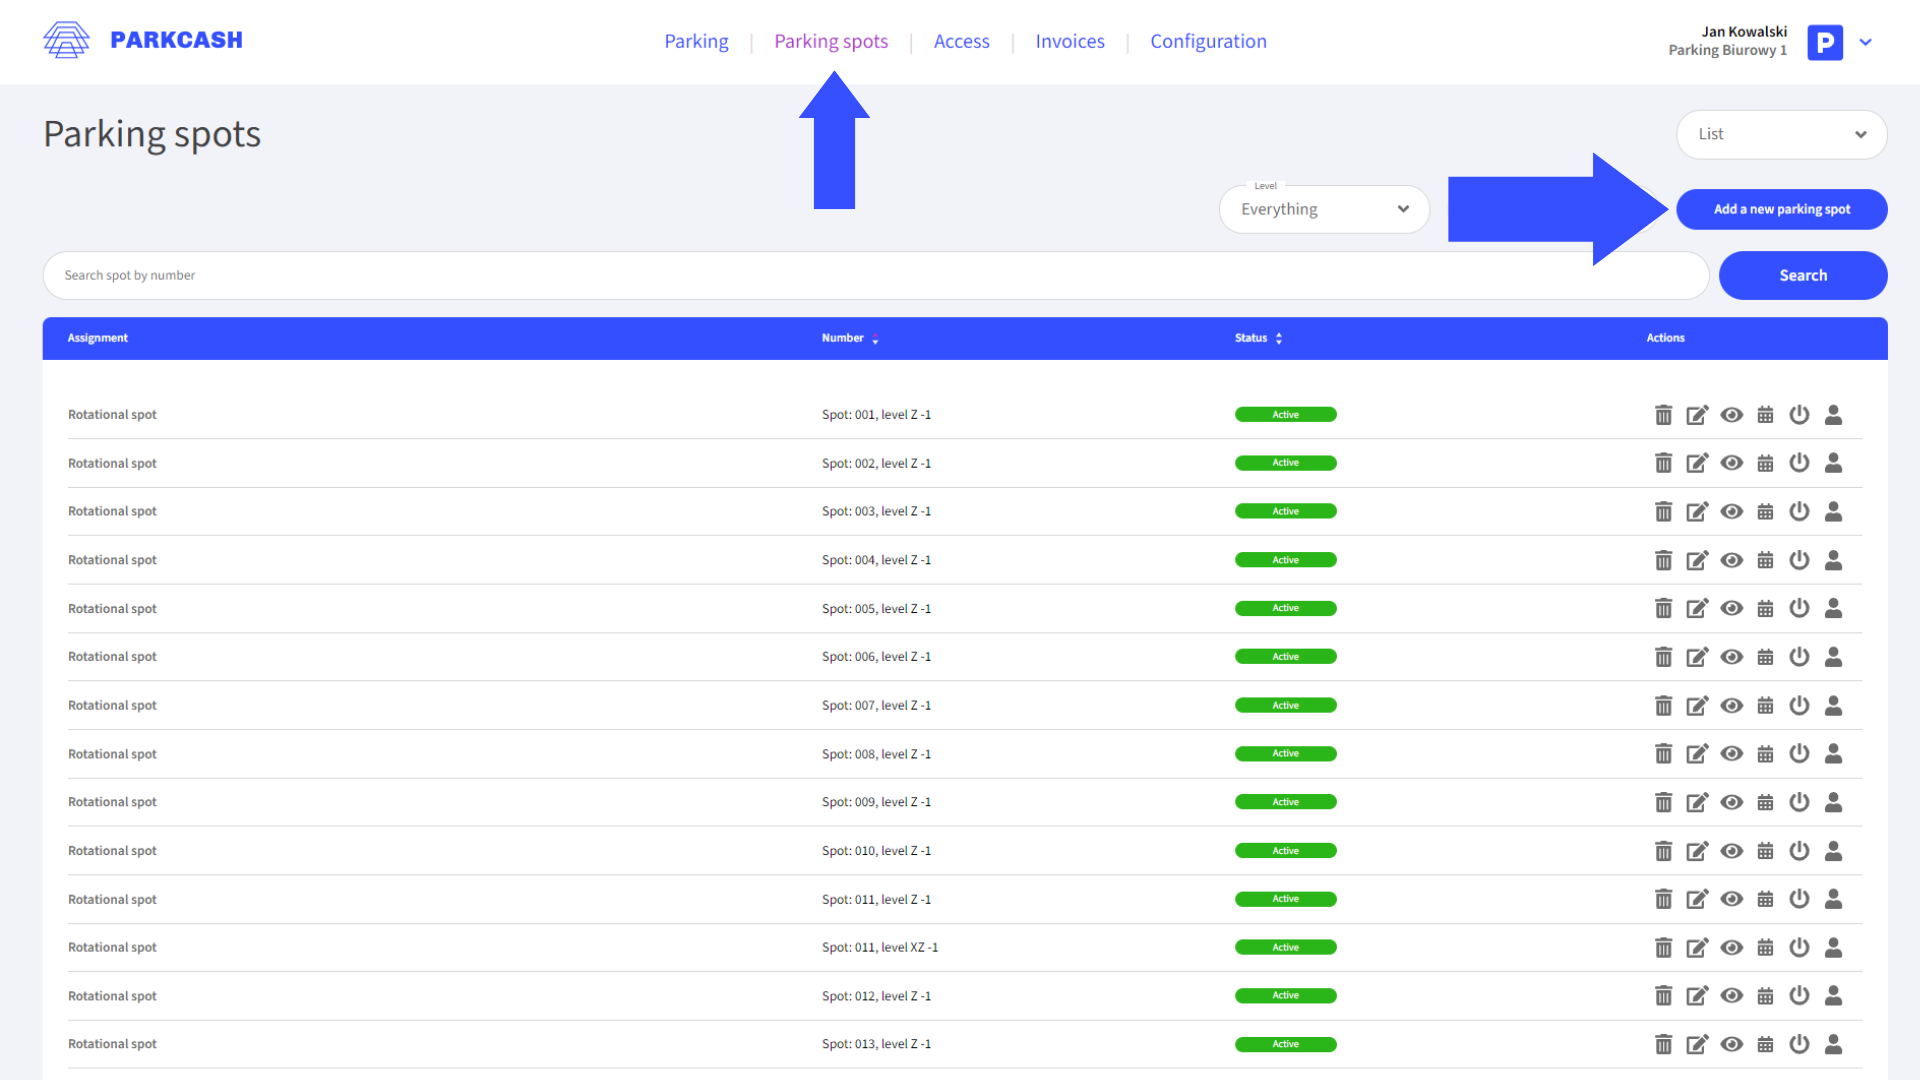This screenshot has height=1080, width=1920.
Task: Edit spot 002 with the pencil icon
Action: click(1697, 463)
